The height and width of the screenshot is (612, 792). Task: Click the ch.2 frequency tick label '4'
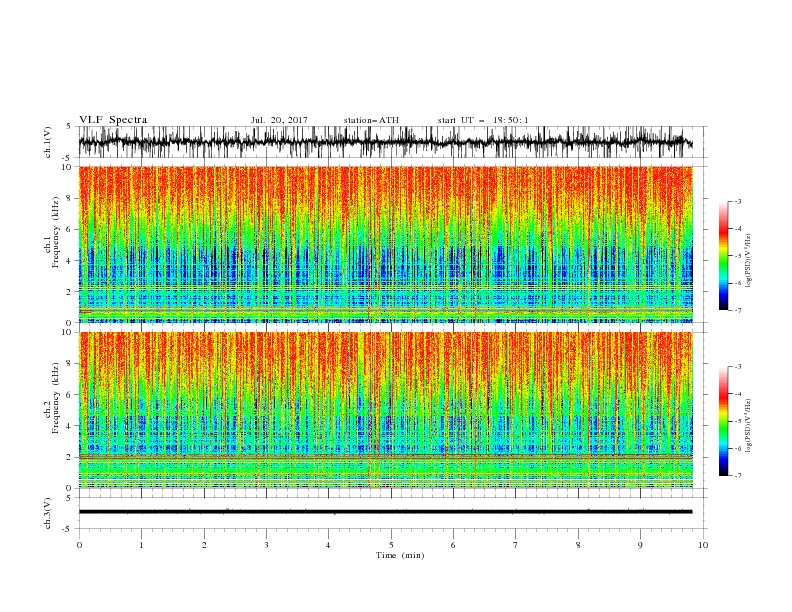[x=70, y=426]
